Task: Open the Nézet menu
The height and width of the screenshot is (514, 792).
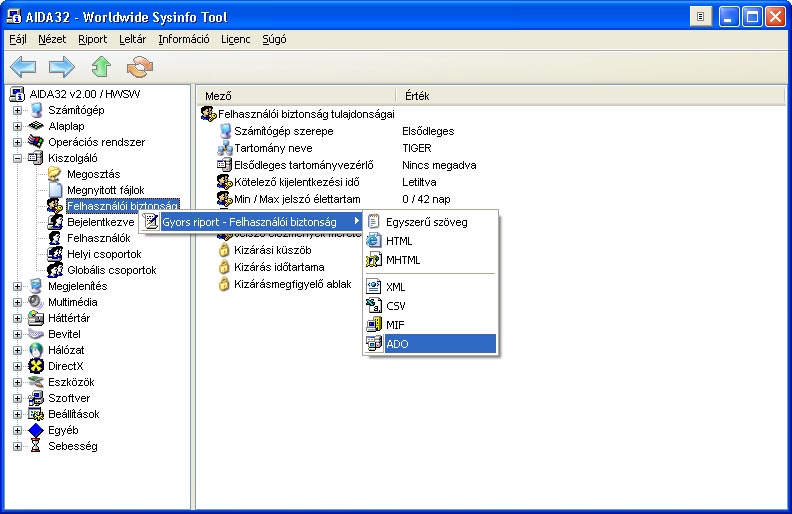Action: tap(52, 39)
